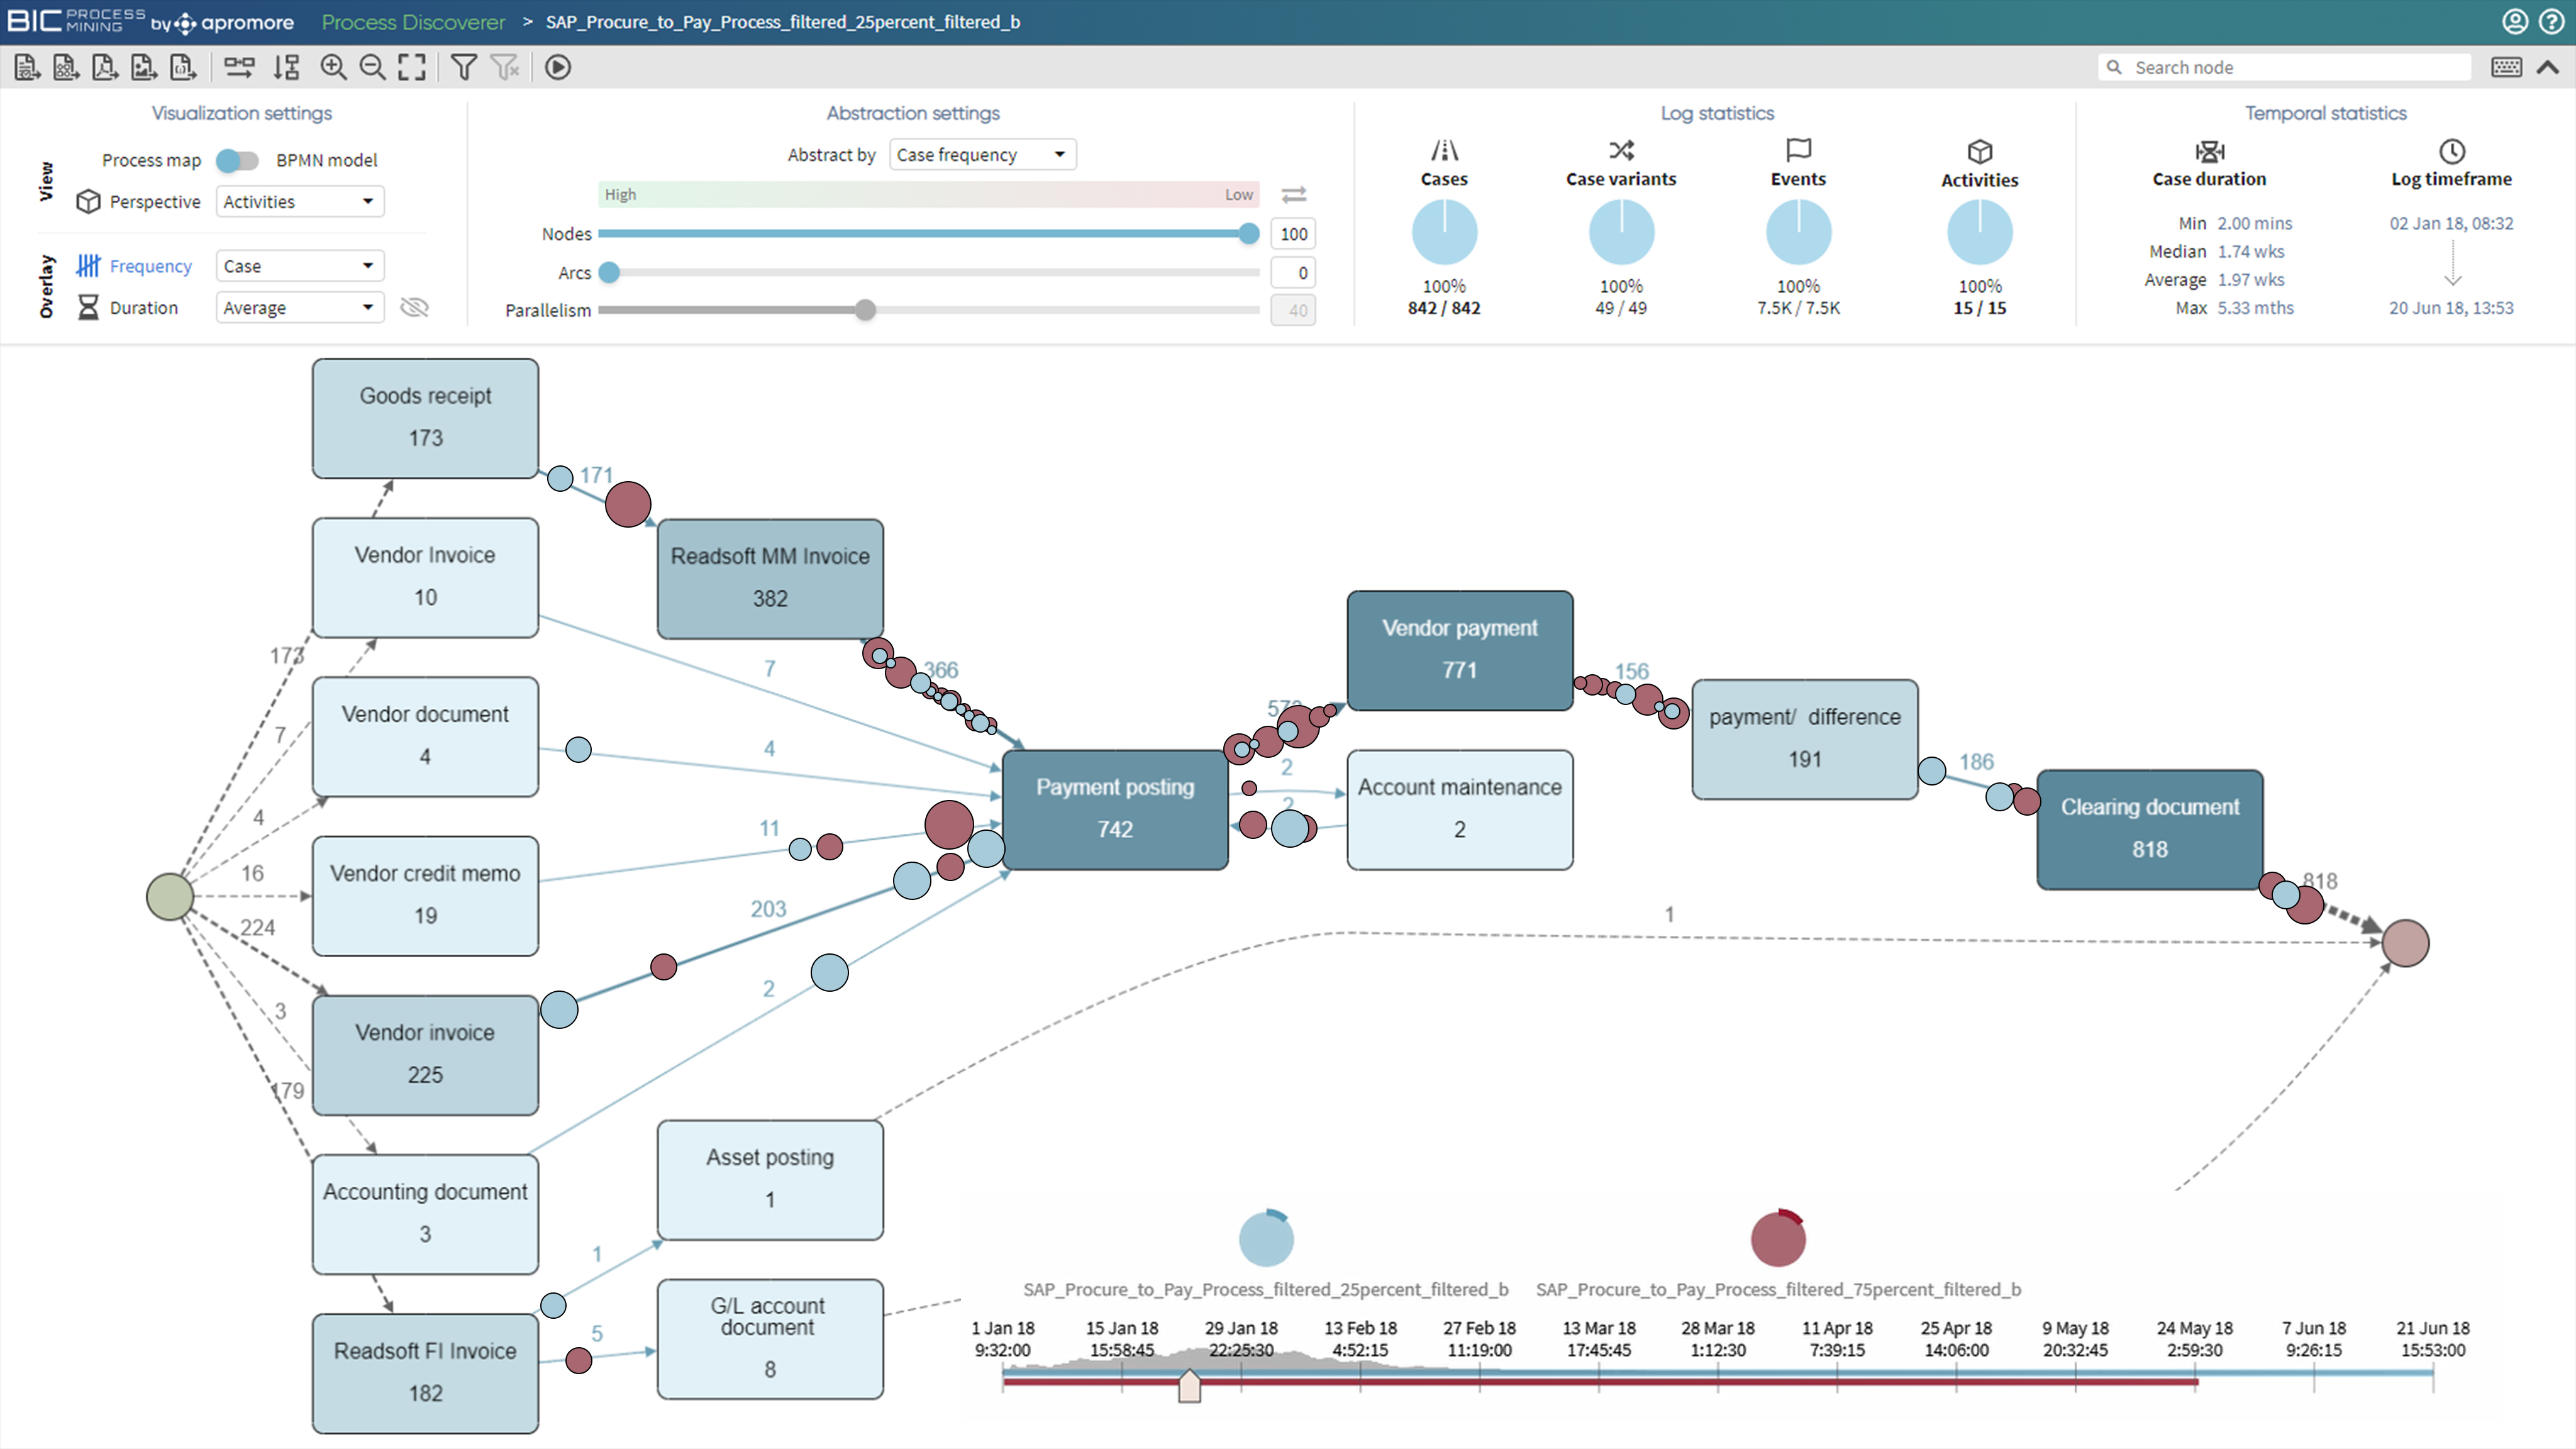Collapse the settings panel with the chevron
Screen dimensions: 2576x1449
[x=2549, y=67]
